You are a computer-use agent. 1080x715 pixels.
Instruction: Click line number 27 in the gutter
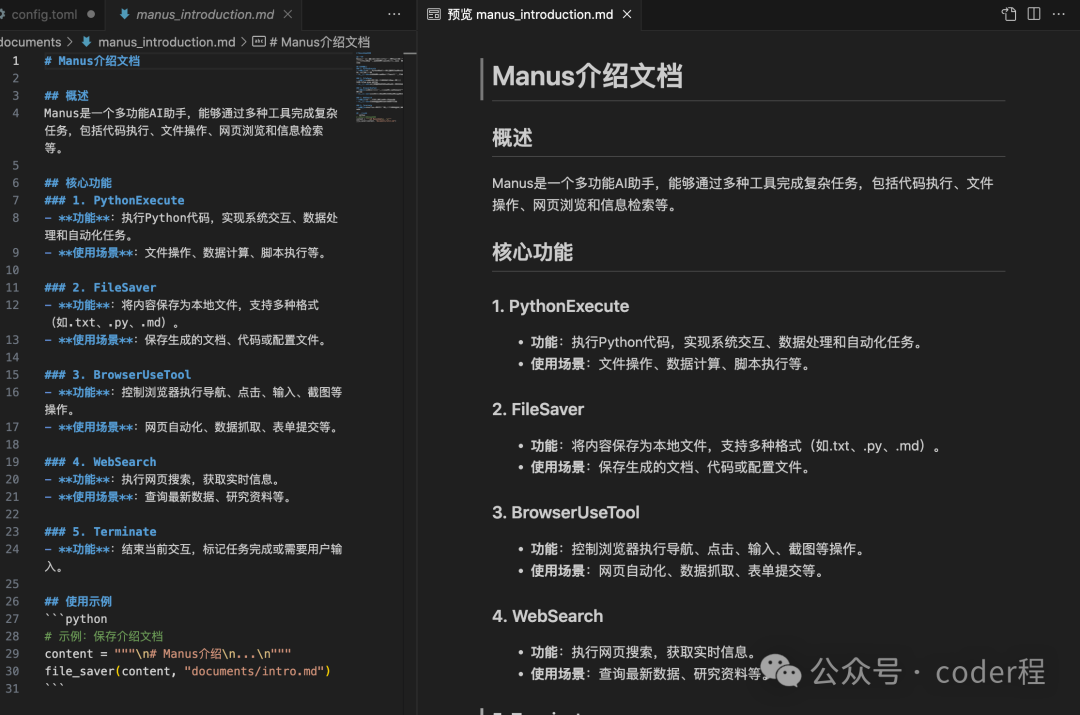tap(12, 619)
